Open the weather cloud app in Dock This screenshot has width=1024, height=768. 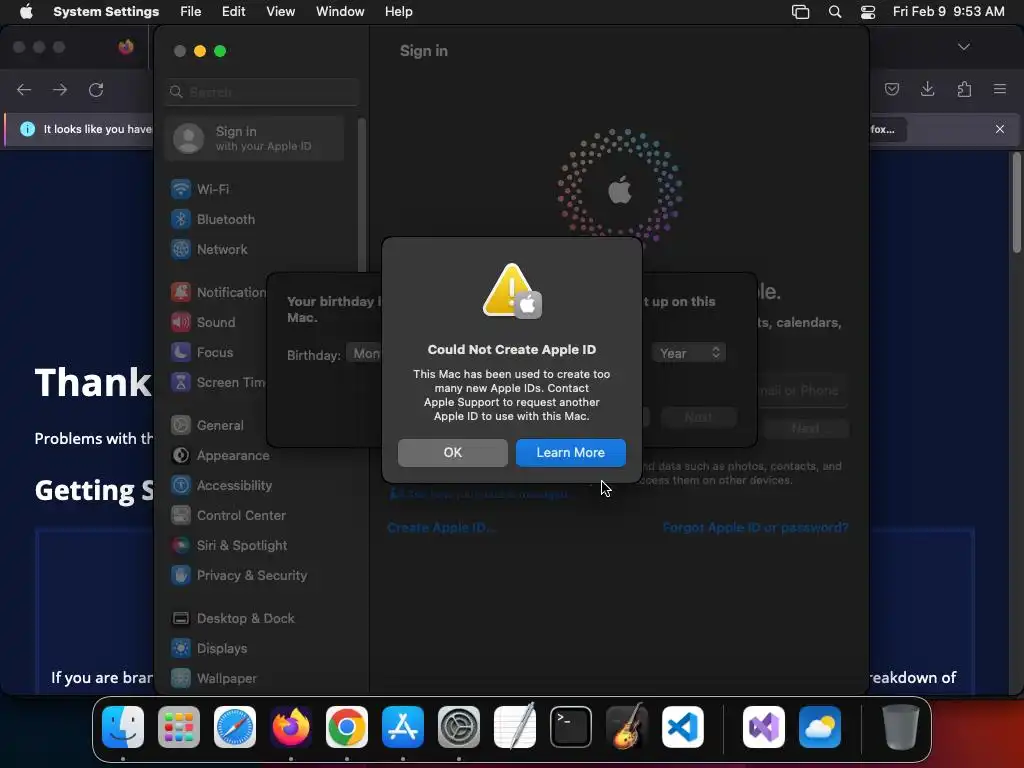click(820, 727)
